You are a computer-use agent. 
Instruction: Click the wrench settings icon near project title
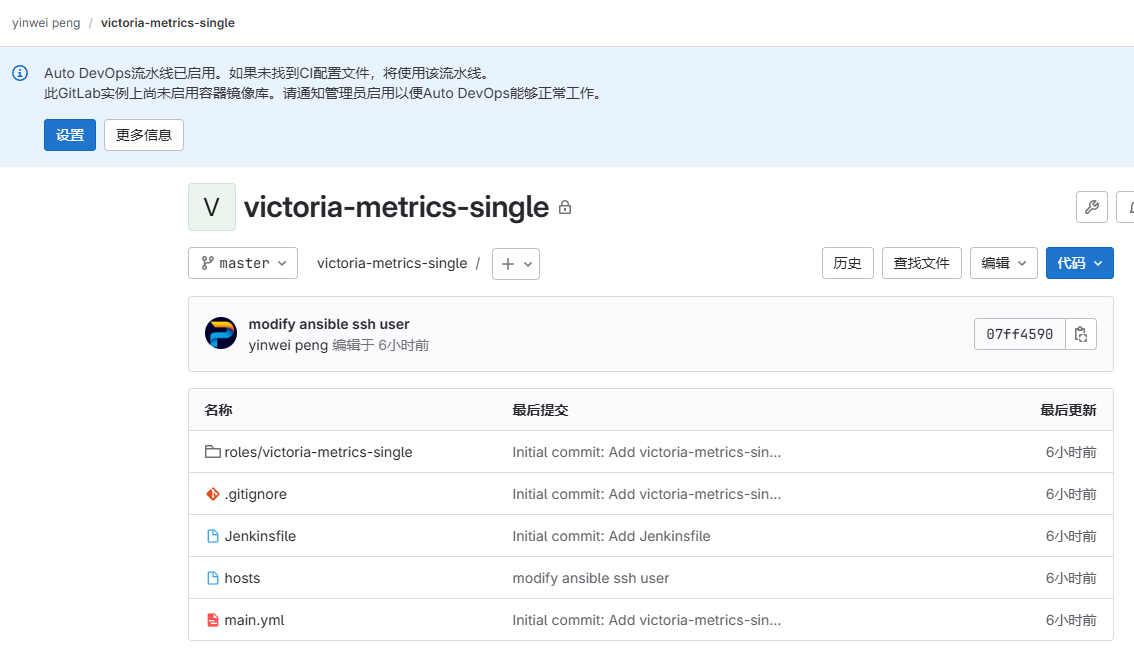tap(1091, 207)
